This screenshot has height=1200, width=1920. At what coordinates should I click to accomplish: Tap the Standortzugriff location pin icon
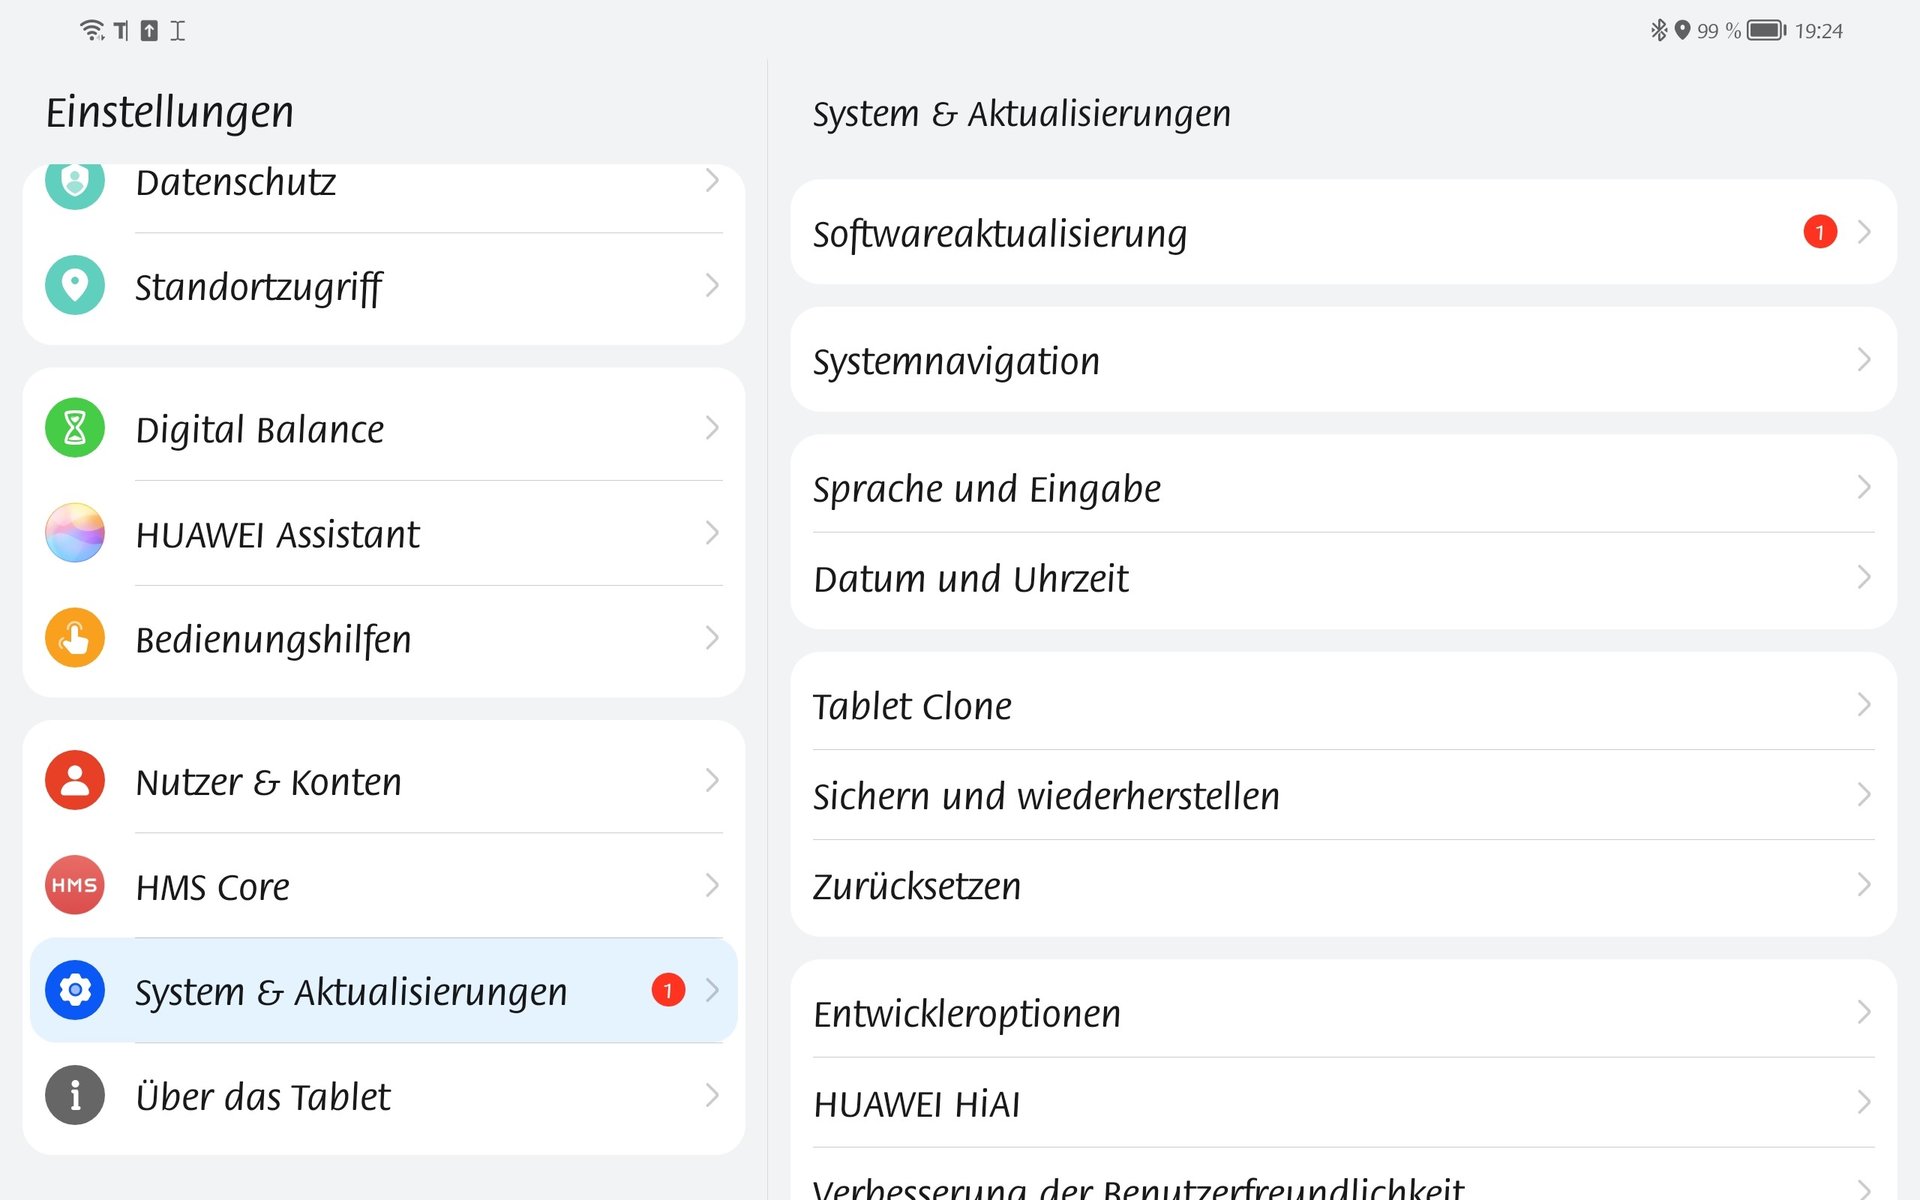(x=75, y=286)
